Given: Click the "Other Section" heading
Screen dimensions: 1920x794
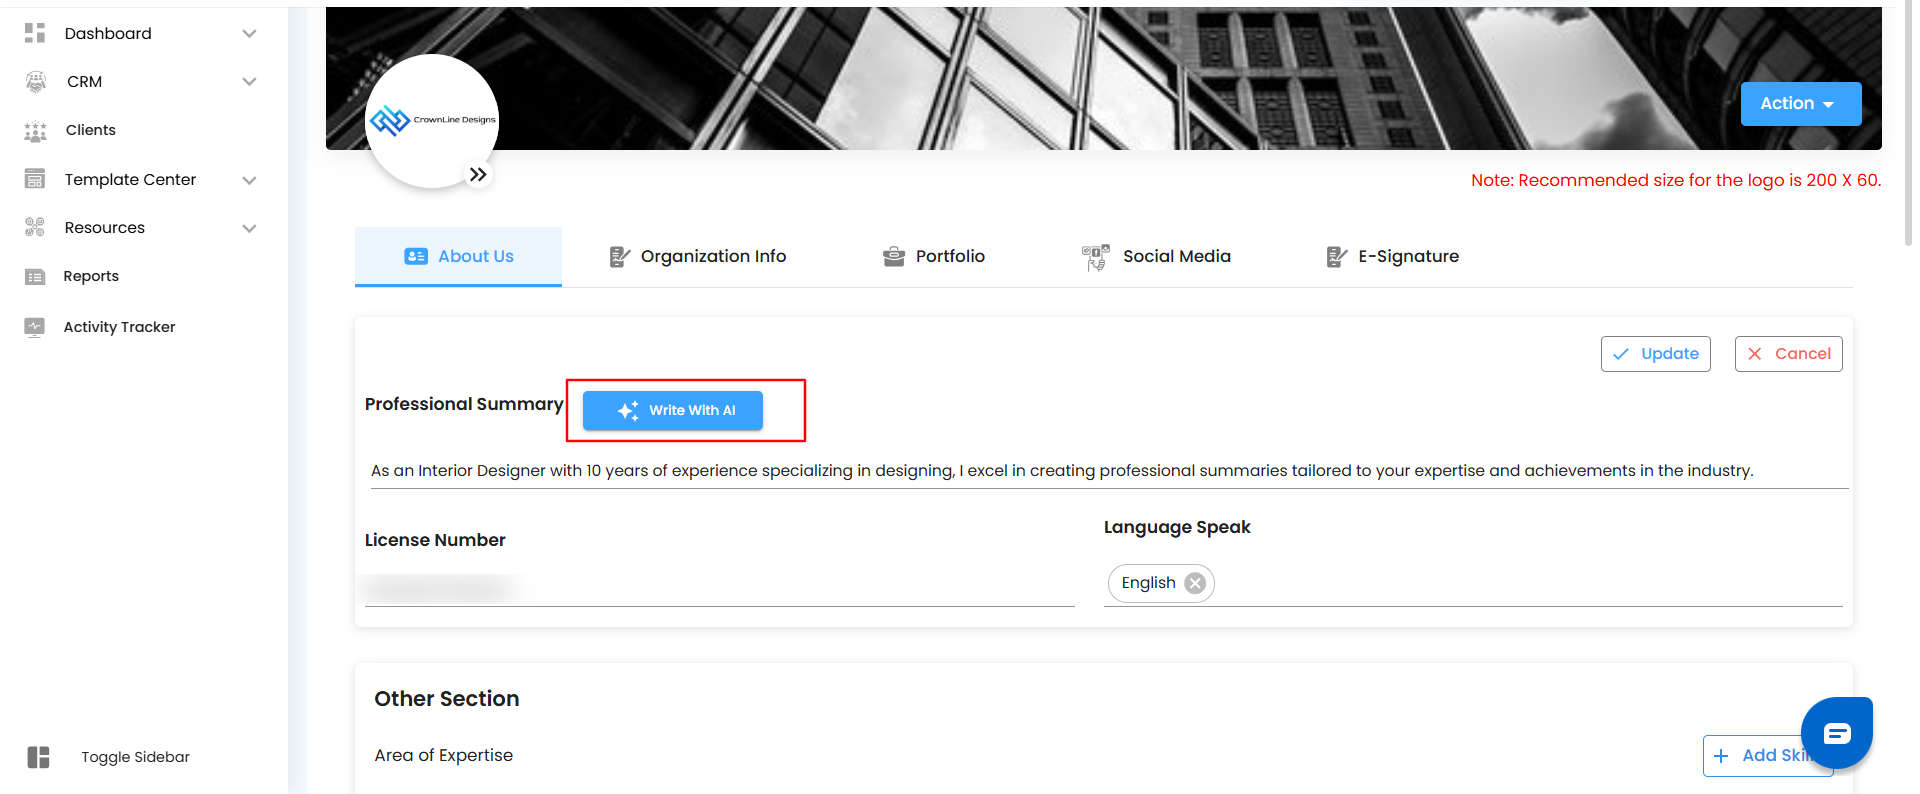Looking at the screenshot, I should tap(447, 699).
